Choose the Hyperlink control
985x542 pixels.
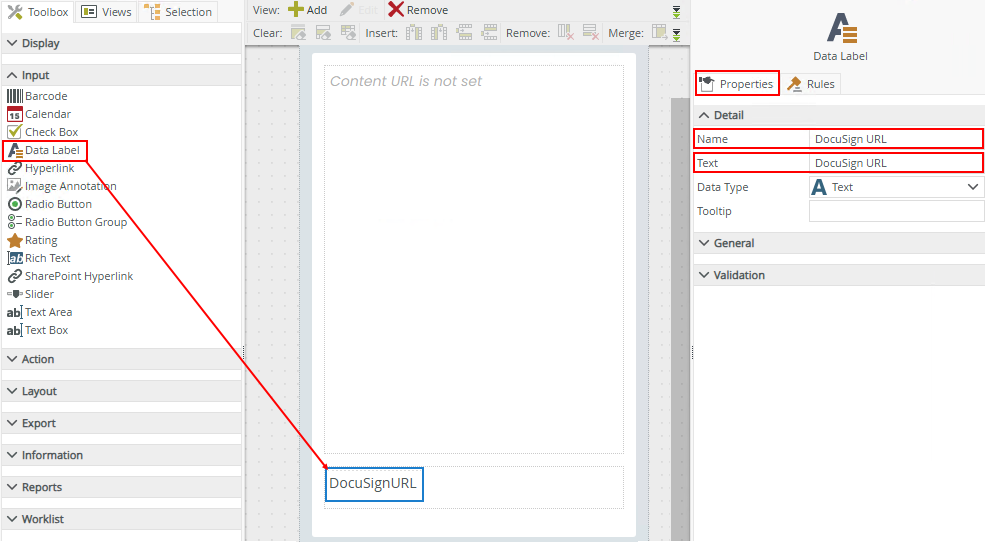41,168
